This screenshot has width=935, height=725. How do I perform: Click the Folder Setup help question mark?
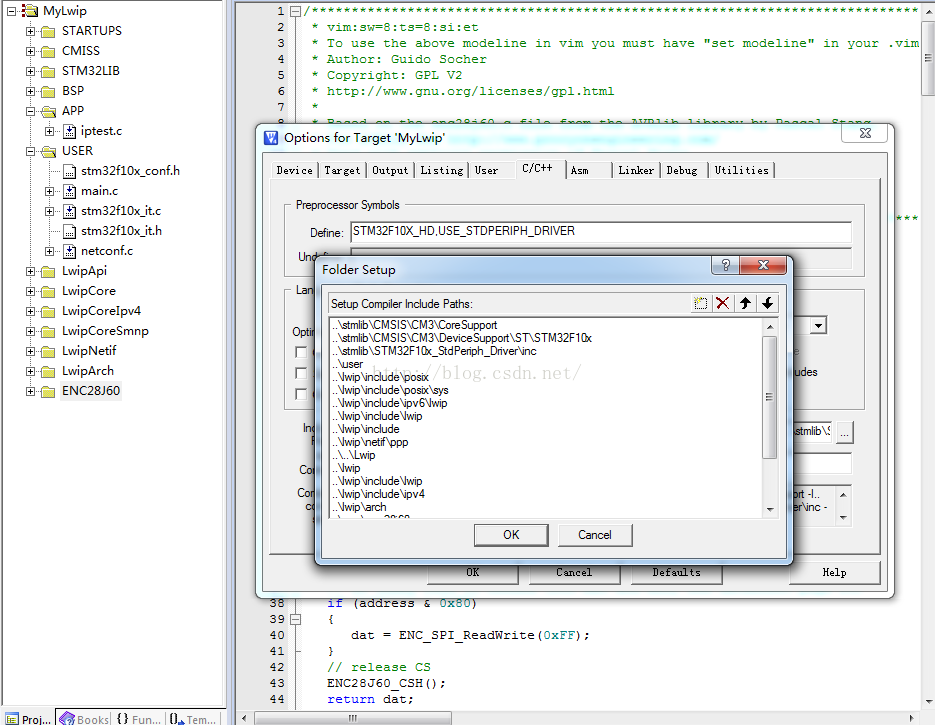[725, 266]
